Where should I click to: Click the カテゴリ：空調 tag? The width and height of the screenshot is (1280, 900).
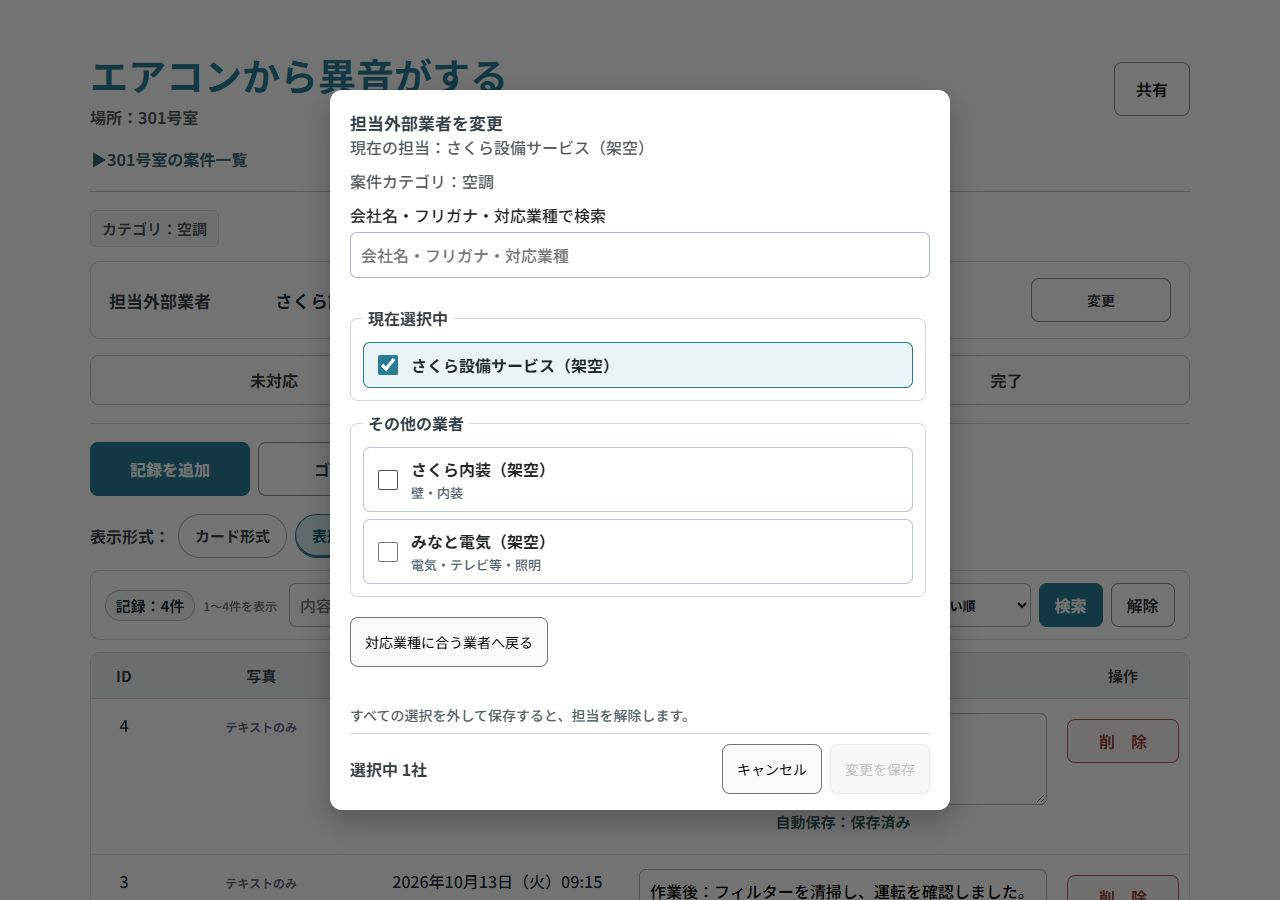click(154, 229)
